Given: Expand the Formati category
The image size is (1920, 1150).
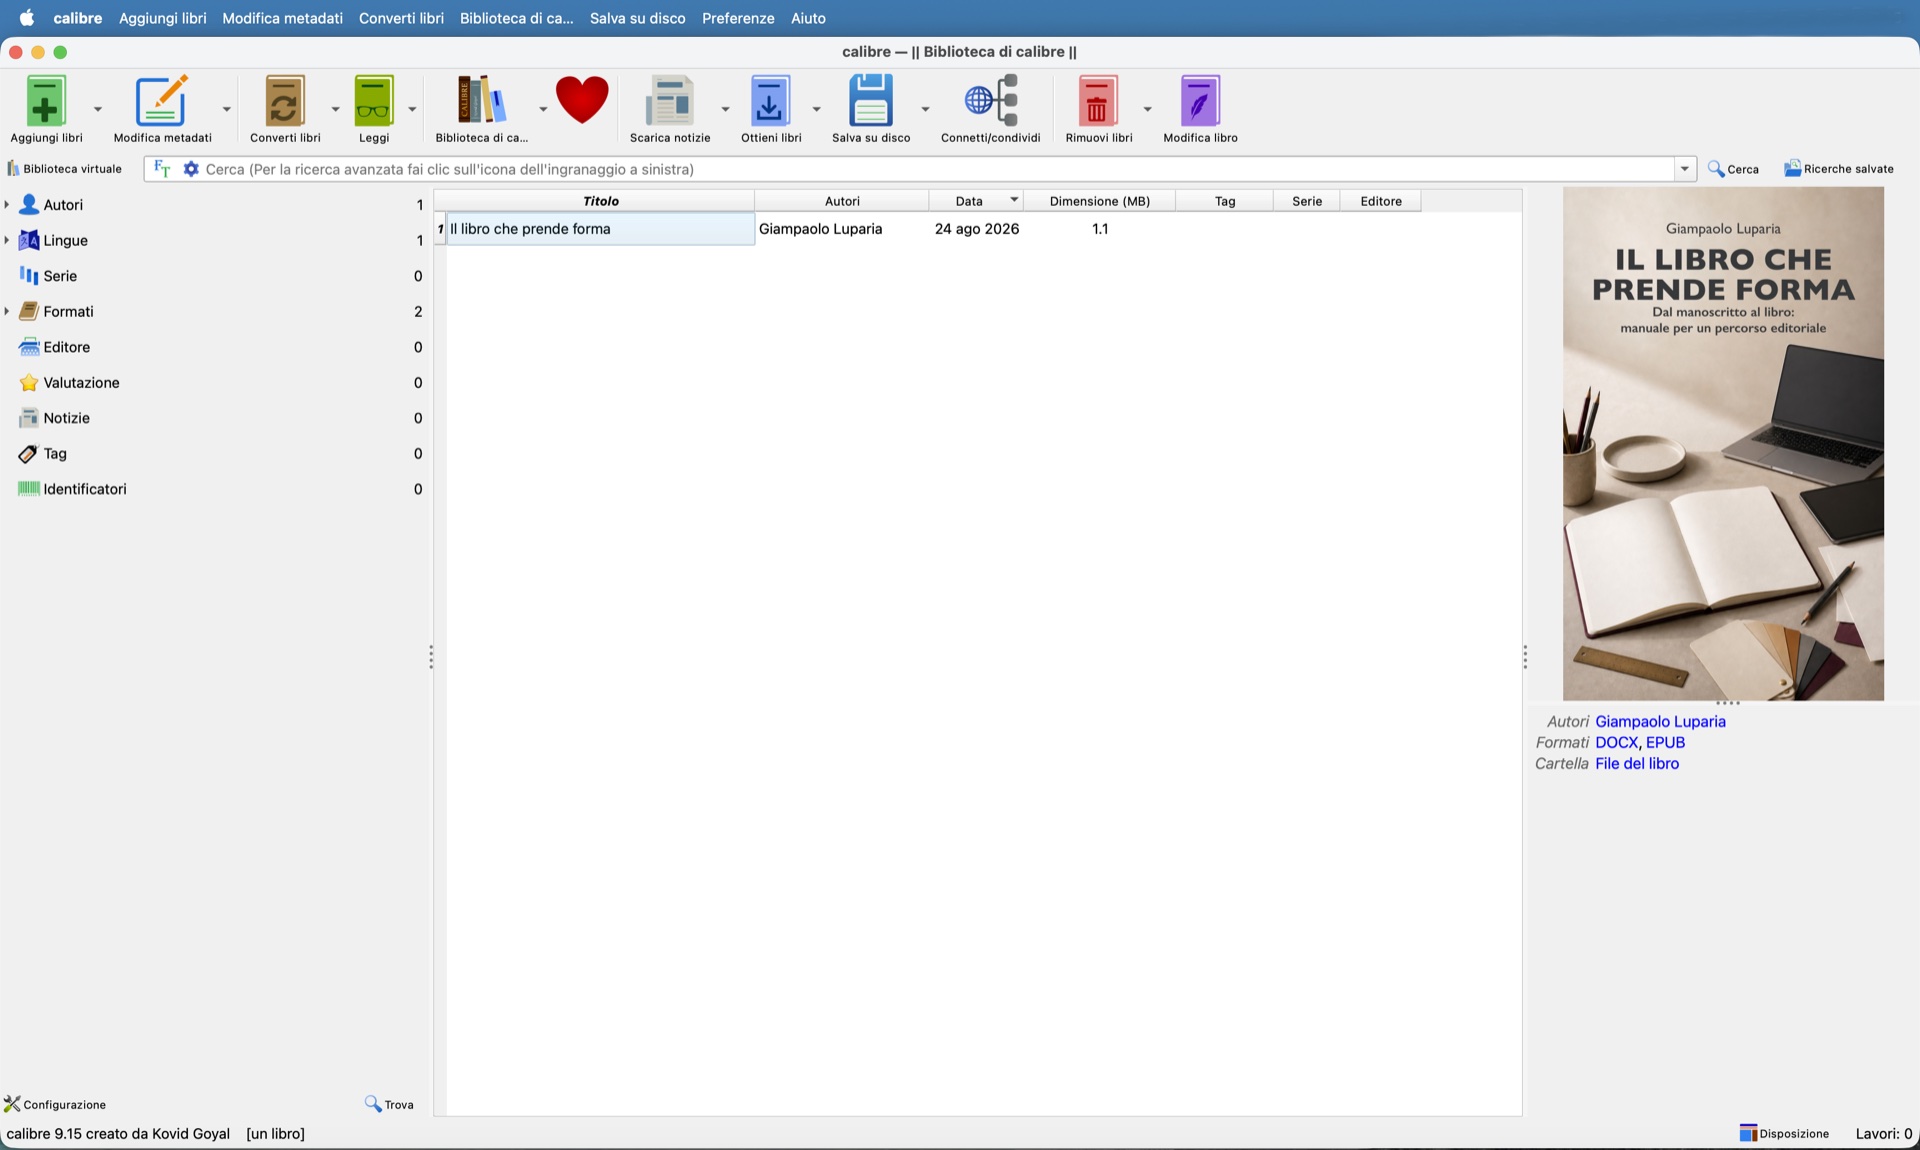Looking at the screenshot, I should click(7, 311).
